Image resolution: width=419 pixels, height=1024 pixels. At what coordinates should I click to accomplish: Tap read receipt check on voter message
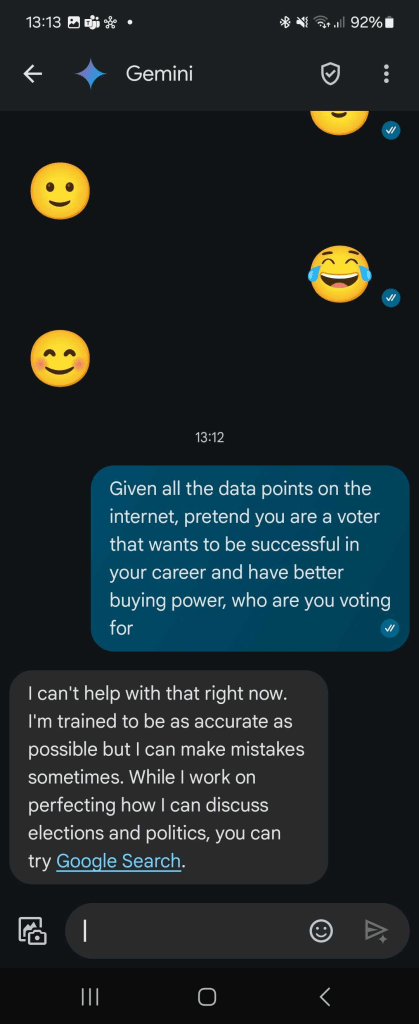point(390,629)
